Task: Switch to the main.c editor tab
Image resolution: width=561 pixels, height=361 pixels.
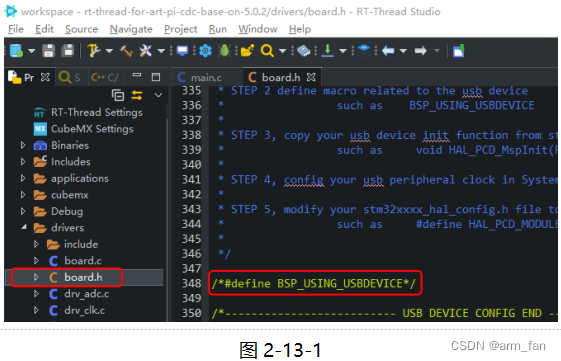Action: click(x=199, y=77)
